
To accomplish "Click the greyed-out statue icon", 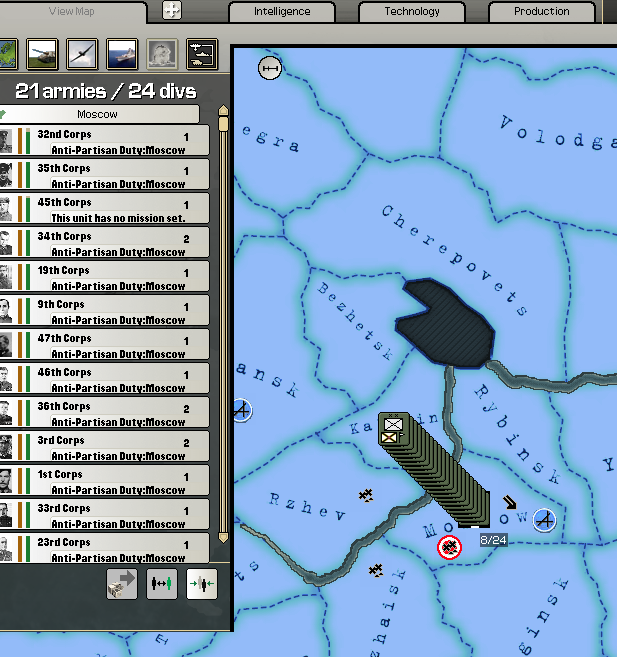I will [x=162, y=54].
